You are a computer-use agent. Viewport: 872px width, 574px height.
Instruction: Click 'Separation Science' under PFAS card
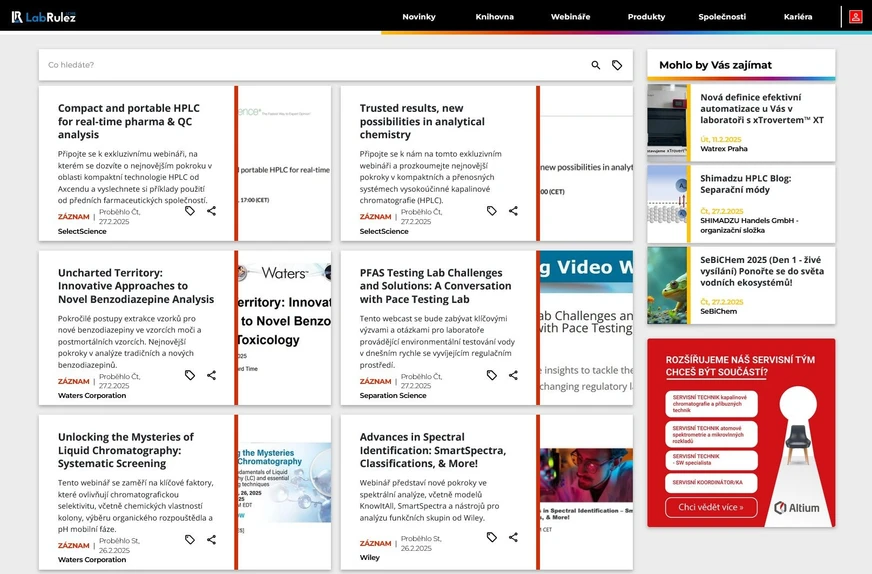pyautogui.click(x=393, y=395)
